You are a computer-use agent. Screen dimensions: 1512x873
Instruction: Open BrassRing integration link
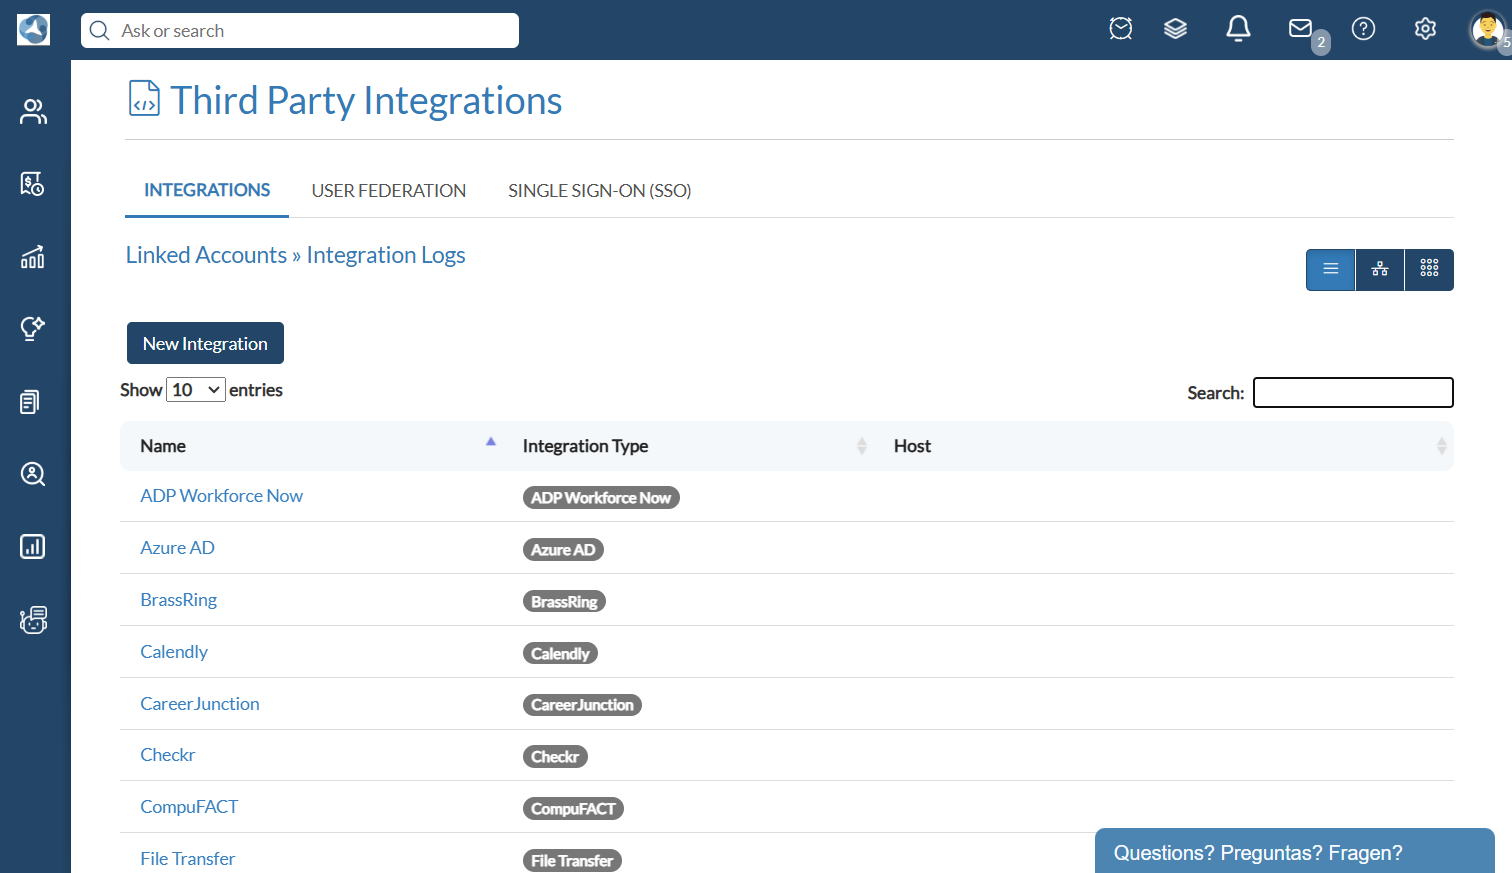(178, 600)
